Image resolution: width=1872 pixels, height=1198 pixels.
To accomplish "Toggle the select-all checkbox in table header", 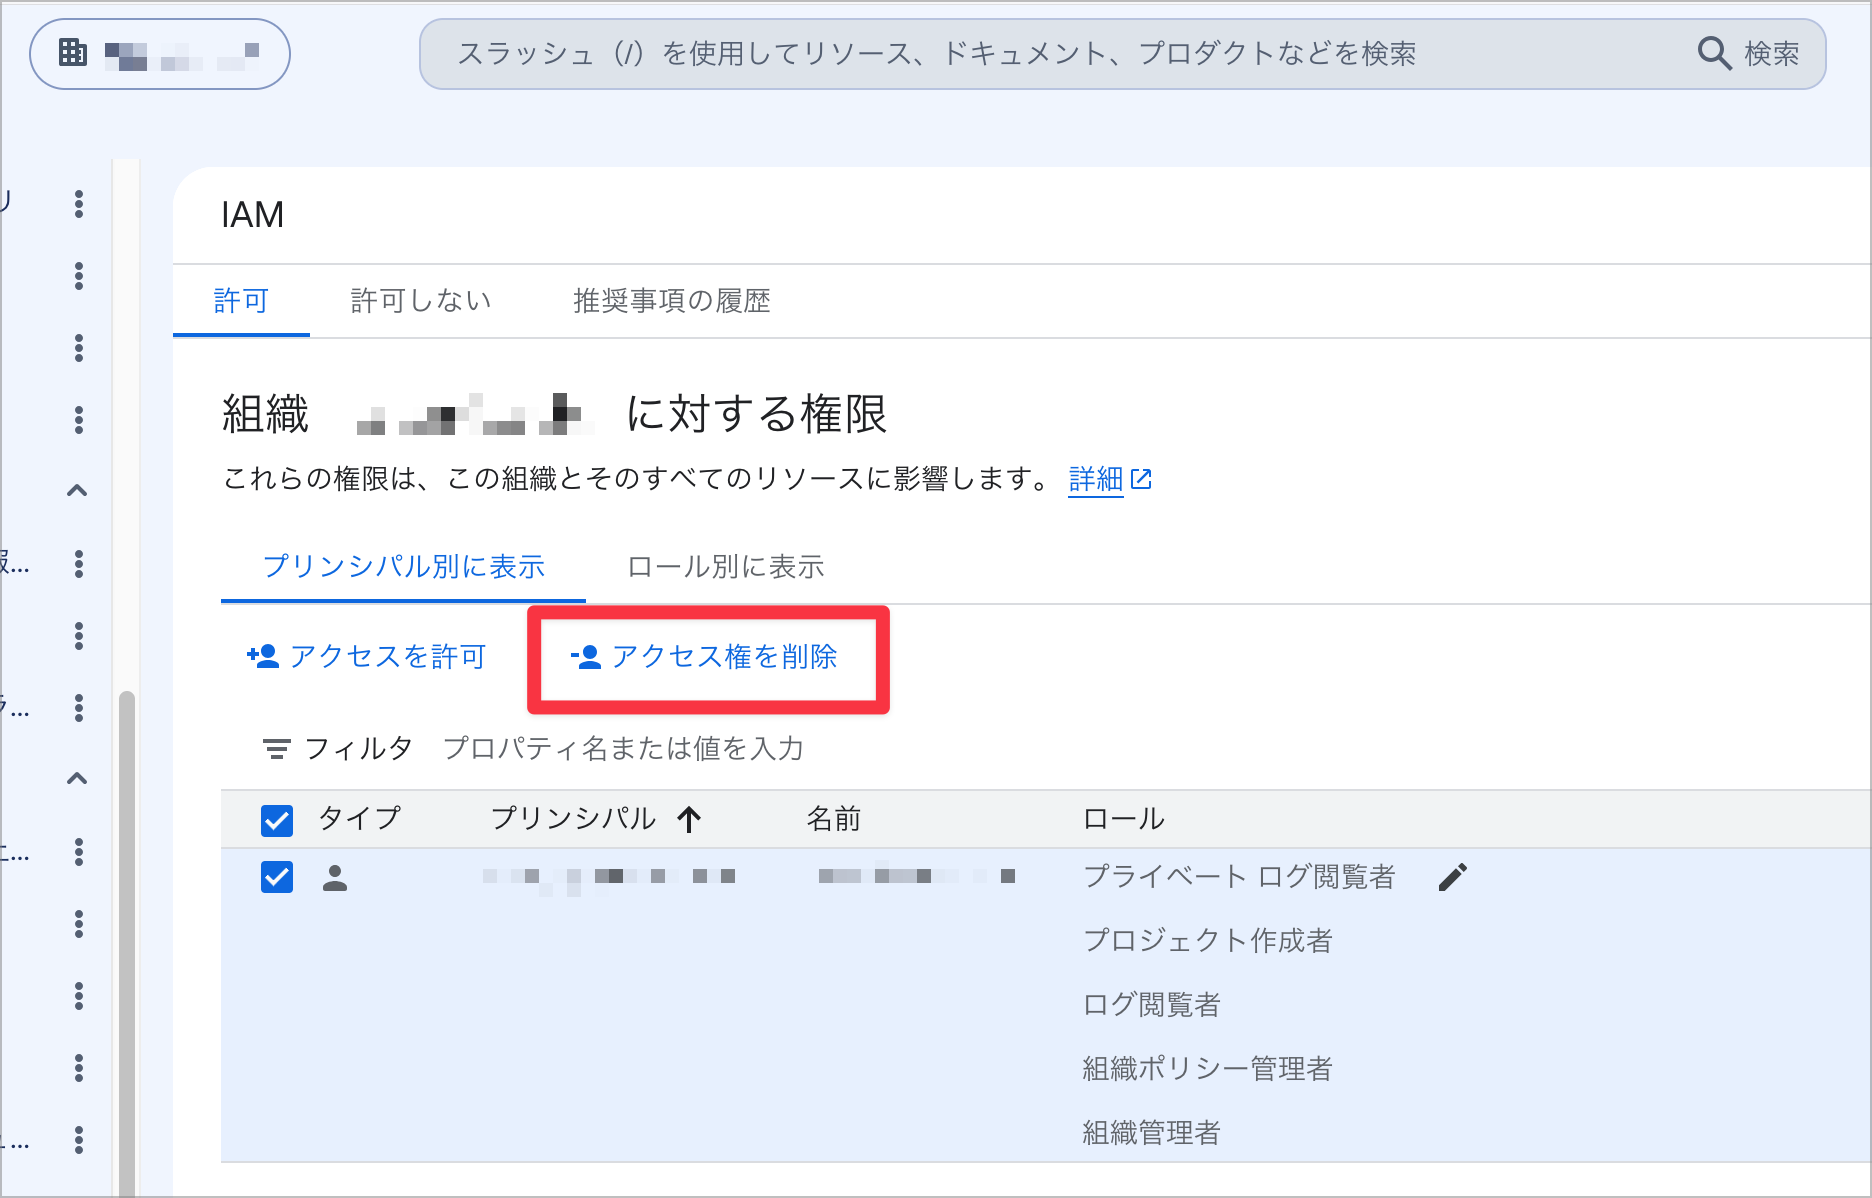I will (x=277, y=821).
